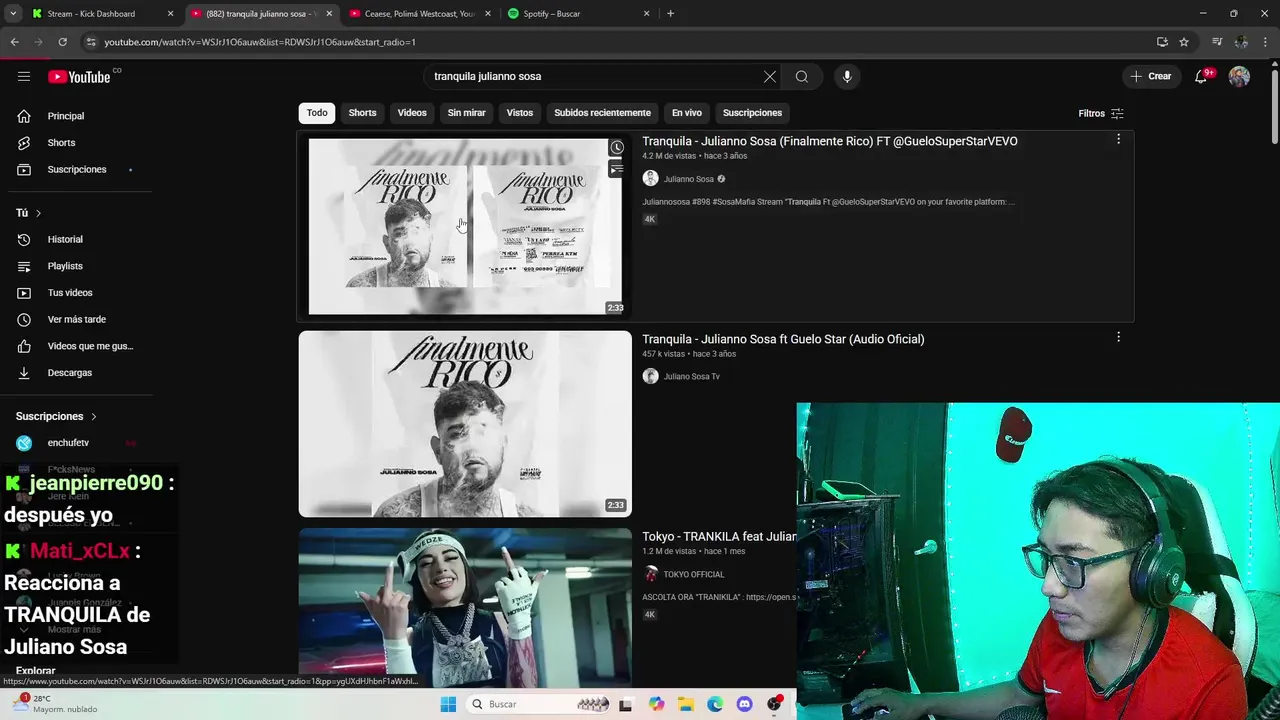1280x720 pixels.
Task: Expand the Tú section
Action: [x=29, y=213]
